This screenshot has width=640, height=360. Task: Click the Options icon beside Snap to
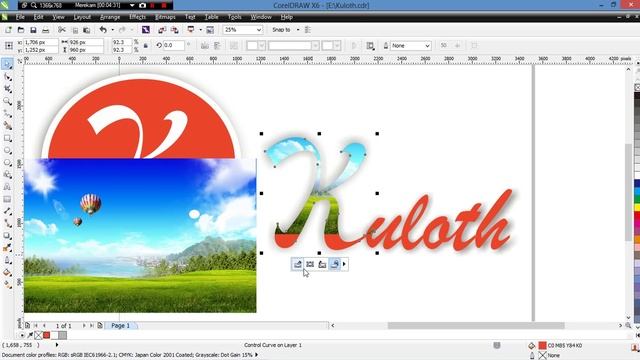click(308, 30)
